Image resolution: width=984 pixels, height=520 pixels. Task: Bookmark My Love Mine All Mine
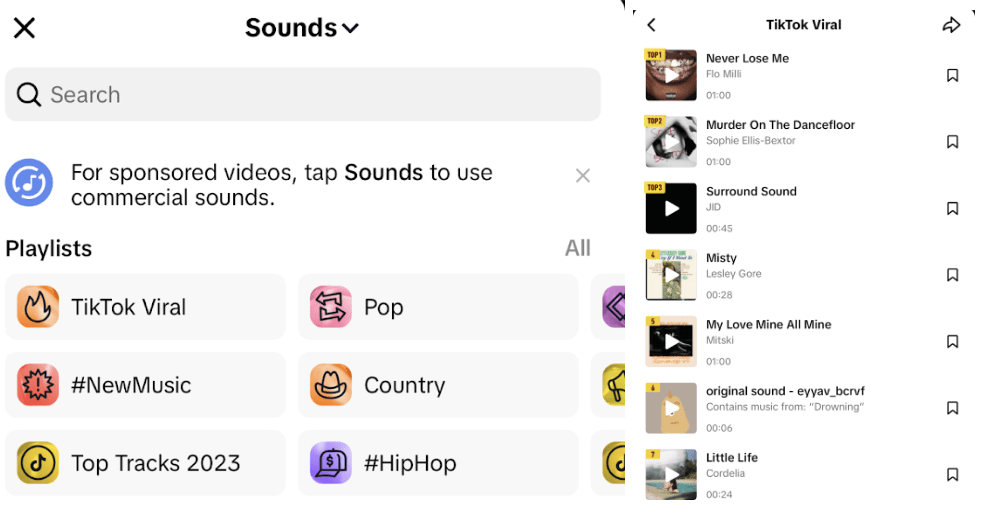point(952,341)
